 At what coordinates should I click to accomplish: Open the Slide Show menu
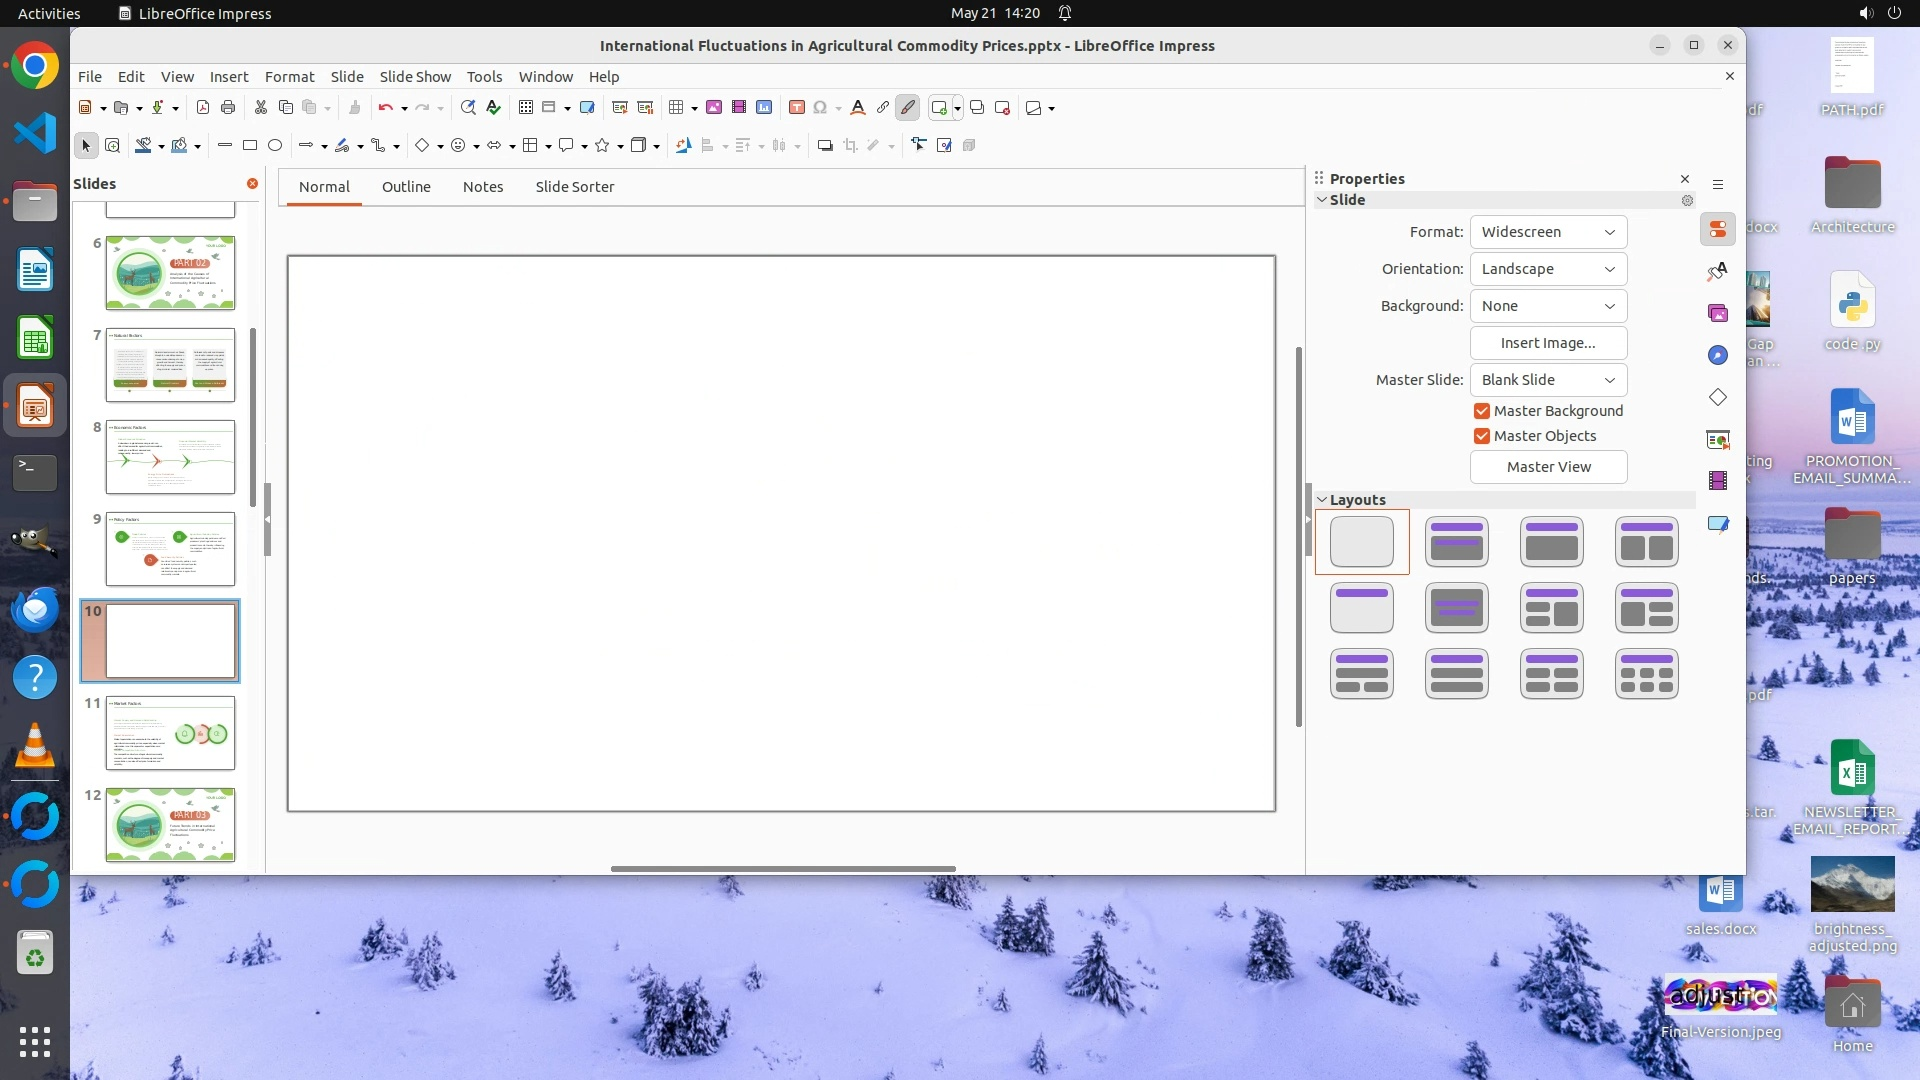click(x=415, y=77)
